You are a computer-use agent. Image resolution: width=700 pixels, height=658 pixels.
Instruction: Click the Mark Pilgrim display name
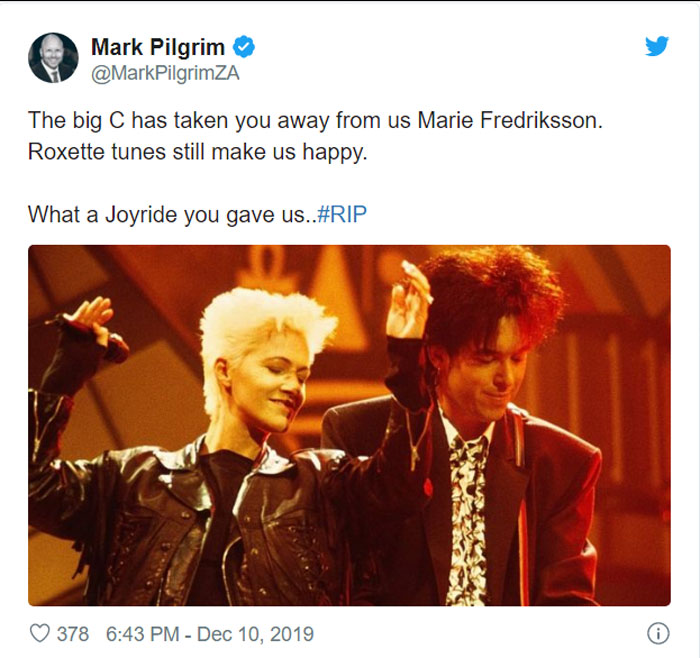158,47
